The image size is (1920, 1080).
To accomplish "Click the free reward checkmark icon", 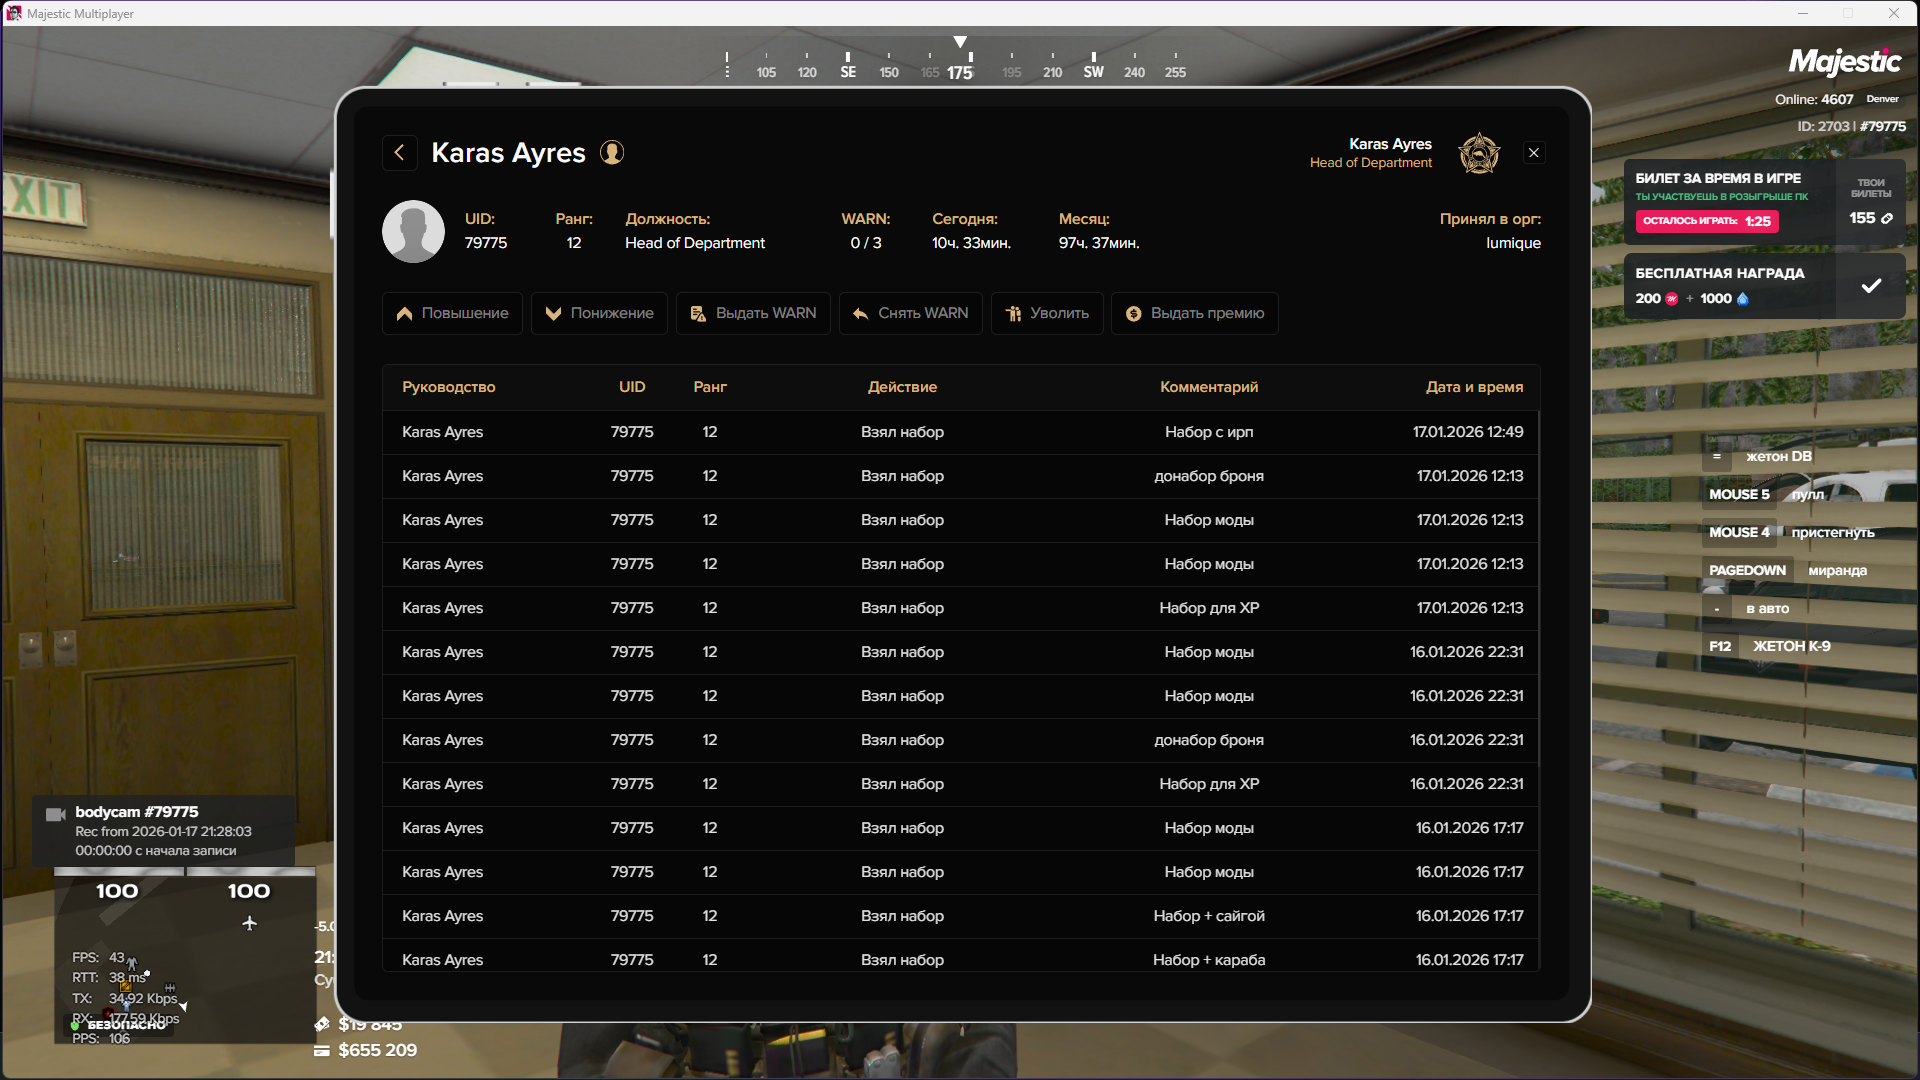I will [1871, 286].
